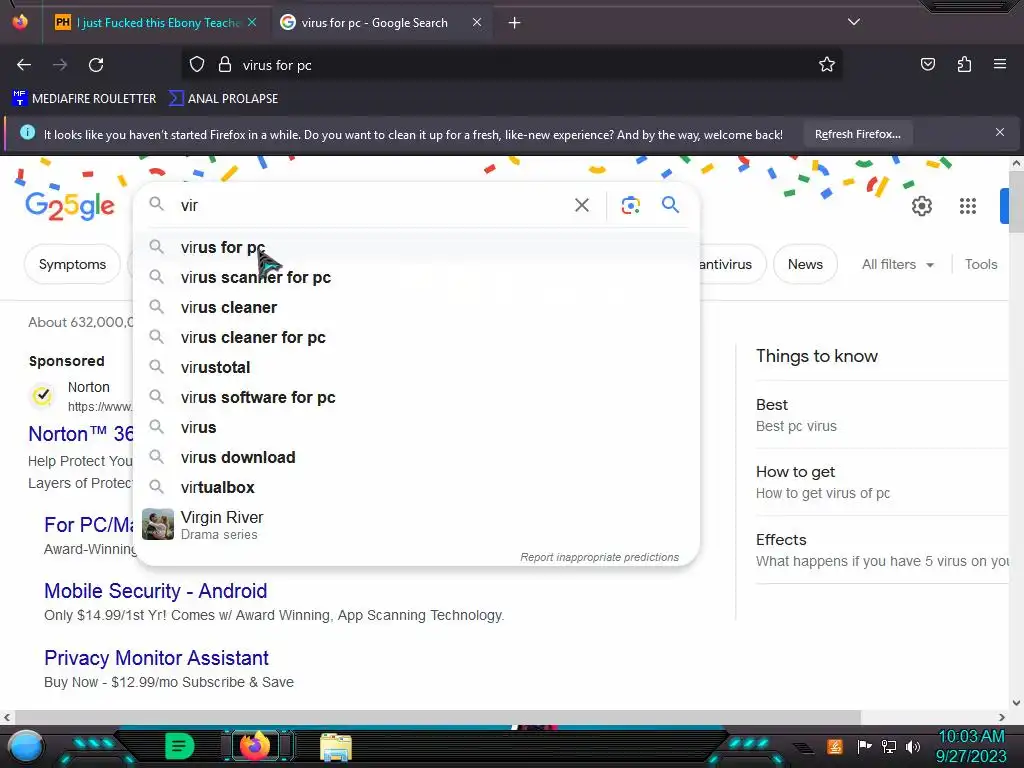This screenshot has width=1024, height=768.
Task: Select suggestion virus for pc
Action: (x=417, y=248)
